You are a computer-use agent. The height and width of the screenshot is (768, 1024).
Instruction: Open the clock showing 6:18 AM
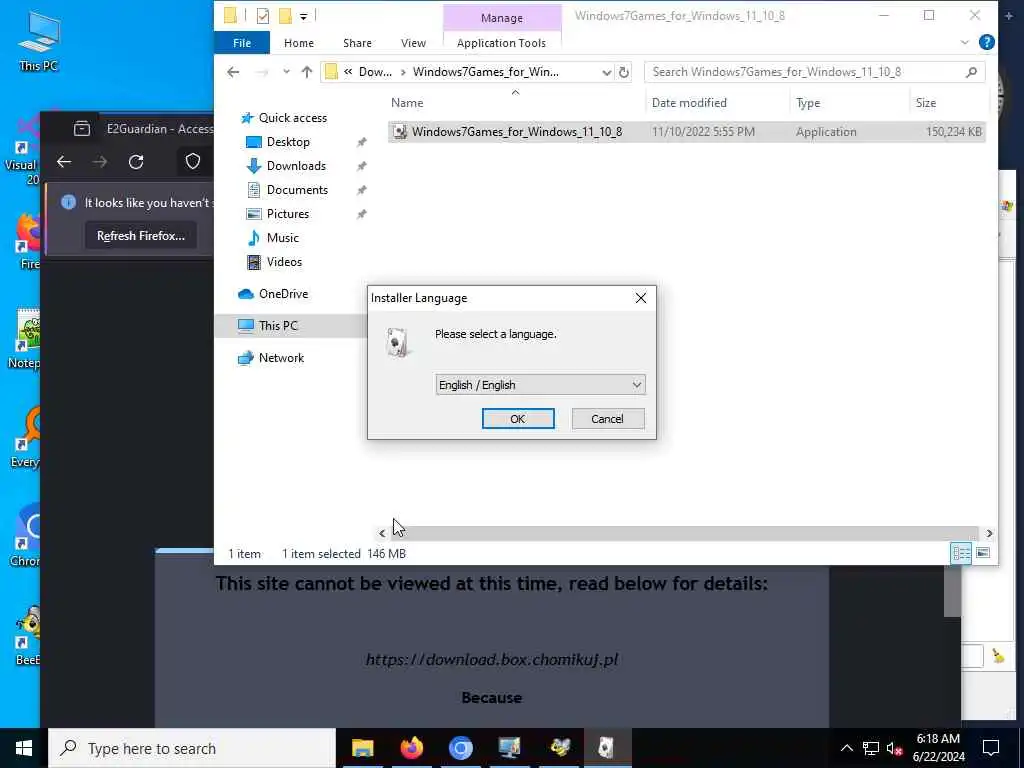[x=938, y=748]
